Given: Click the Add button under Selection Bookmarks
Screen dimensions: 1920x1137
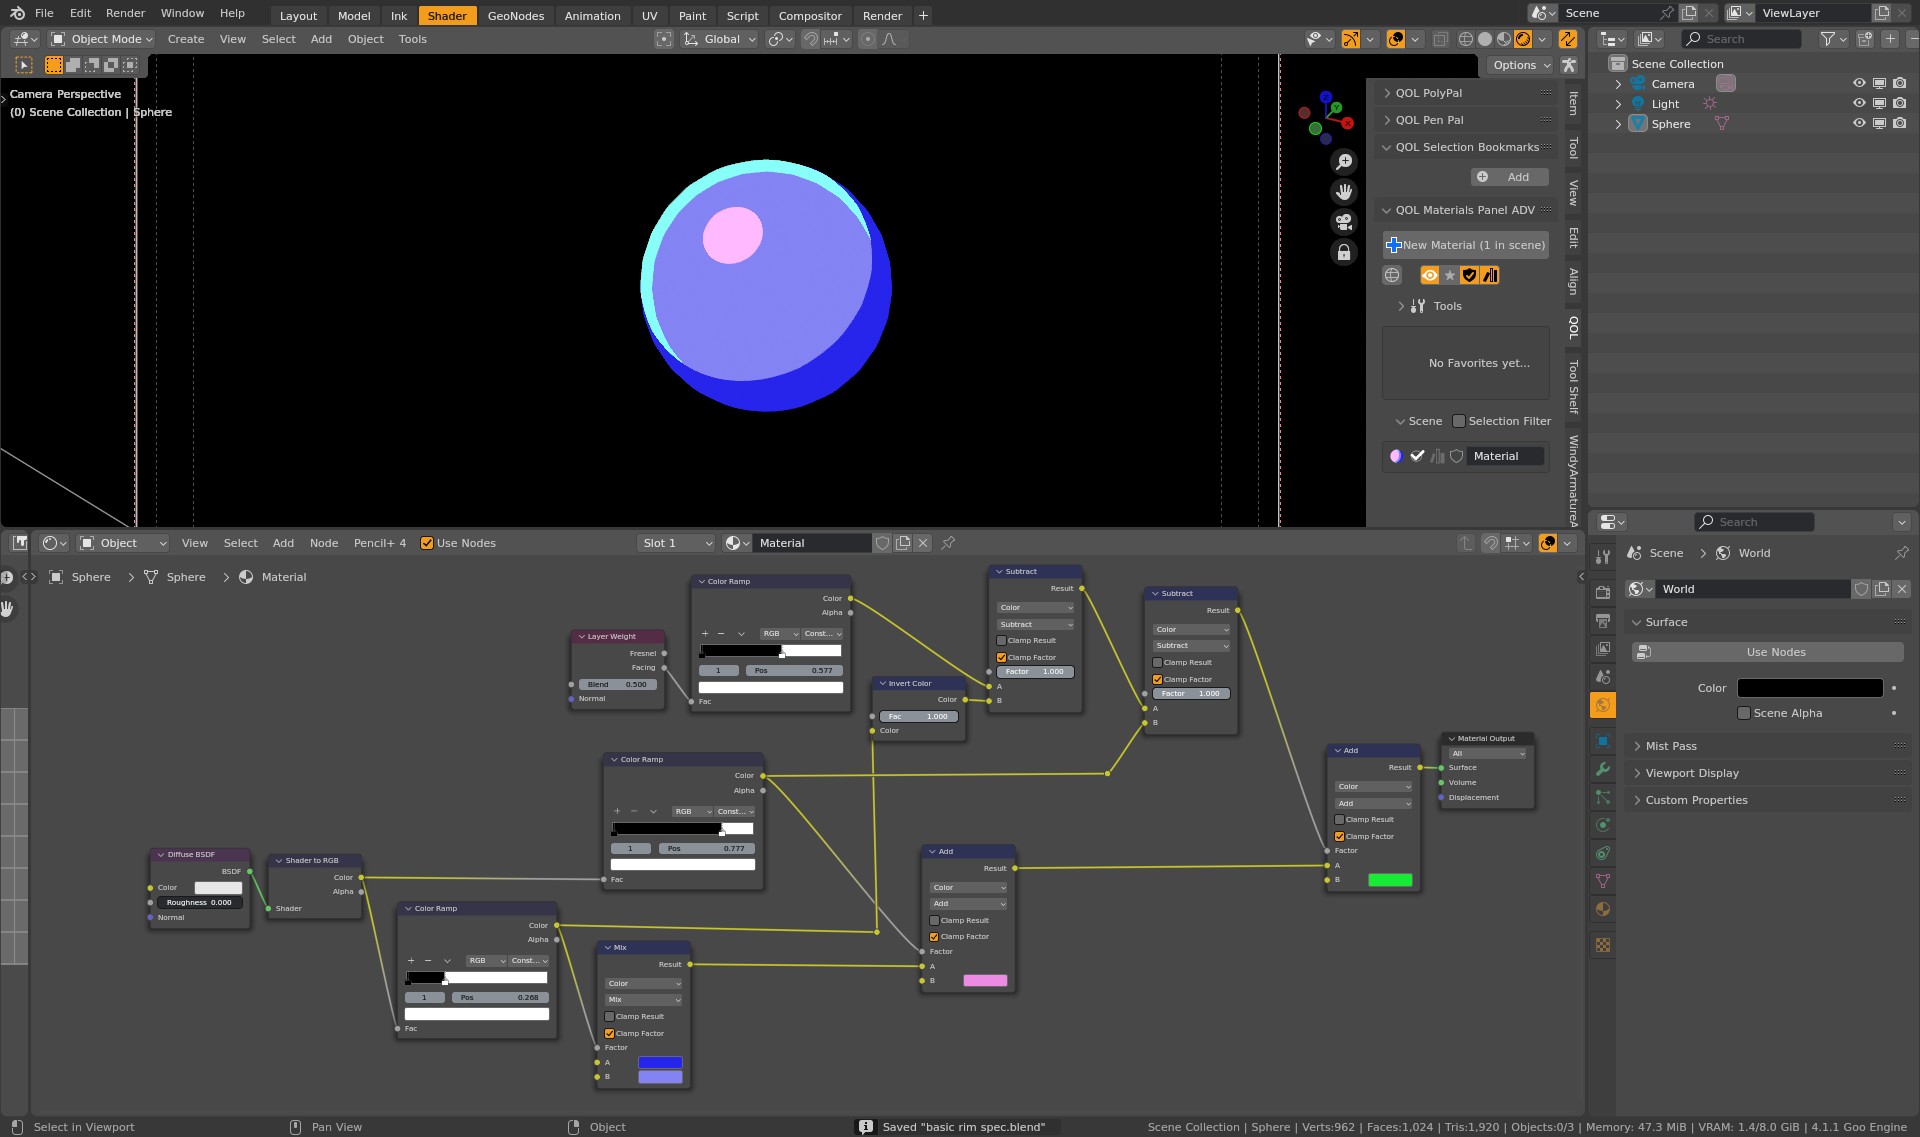Looking at the screenshot, I should [x=1509, y=177].
